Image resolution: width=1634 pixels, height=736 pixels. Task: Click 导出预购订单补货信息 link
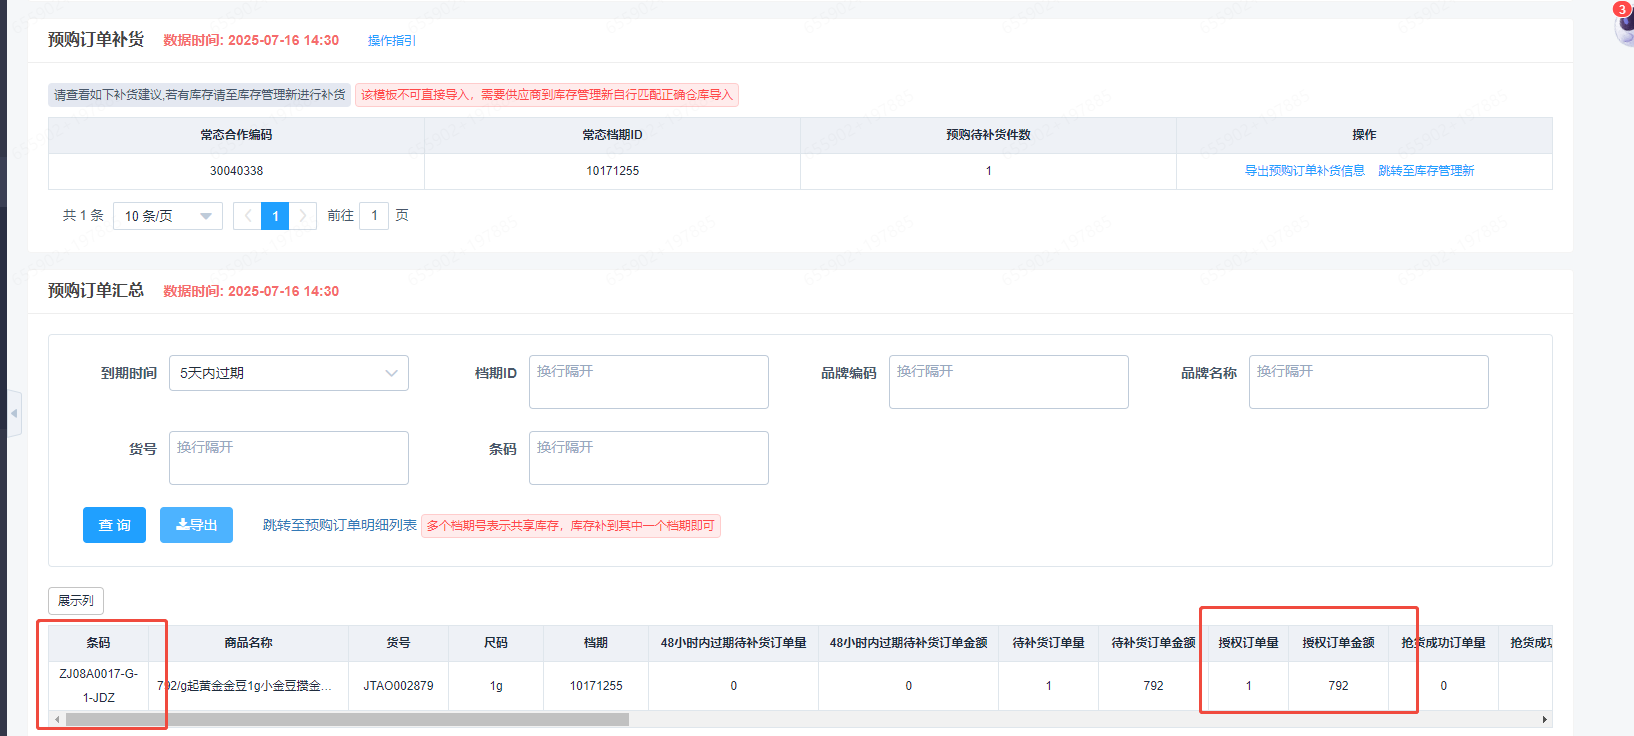tap(1304, 171)
